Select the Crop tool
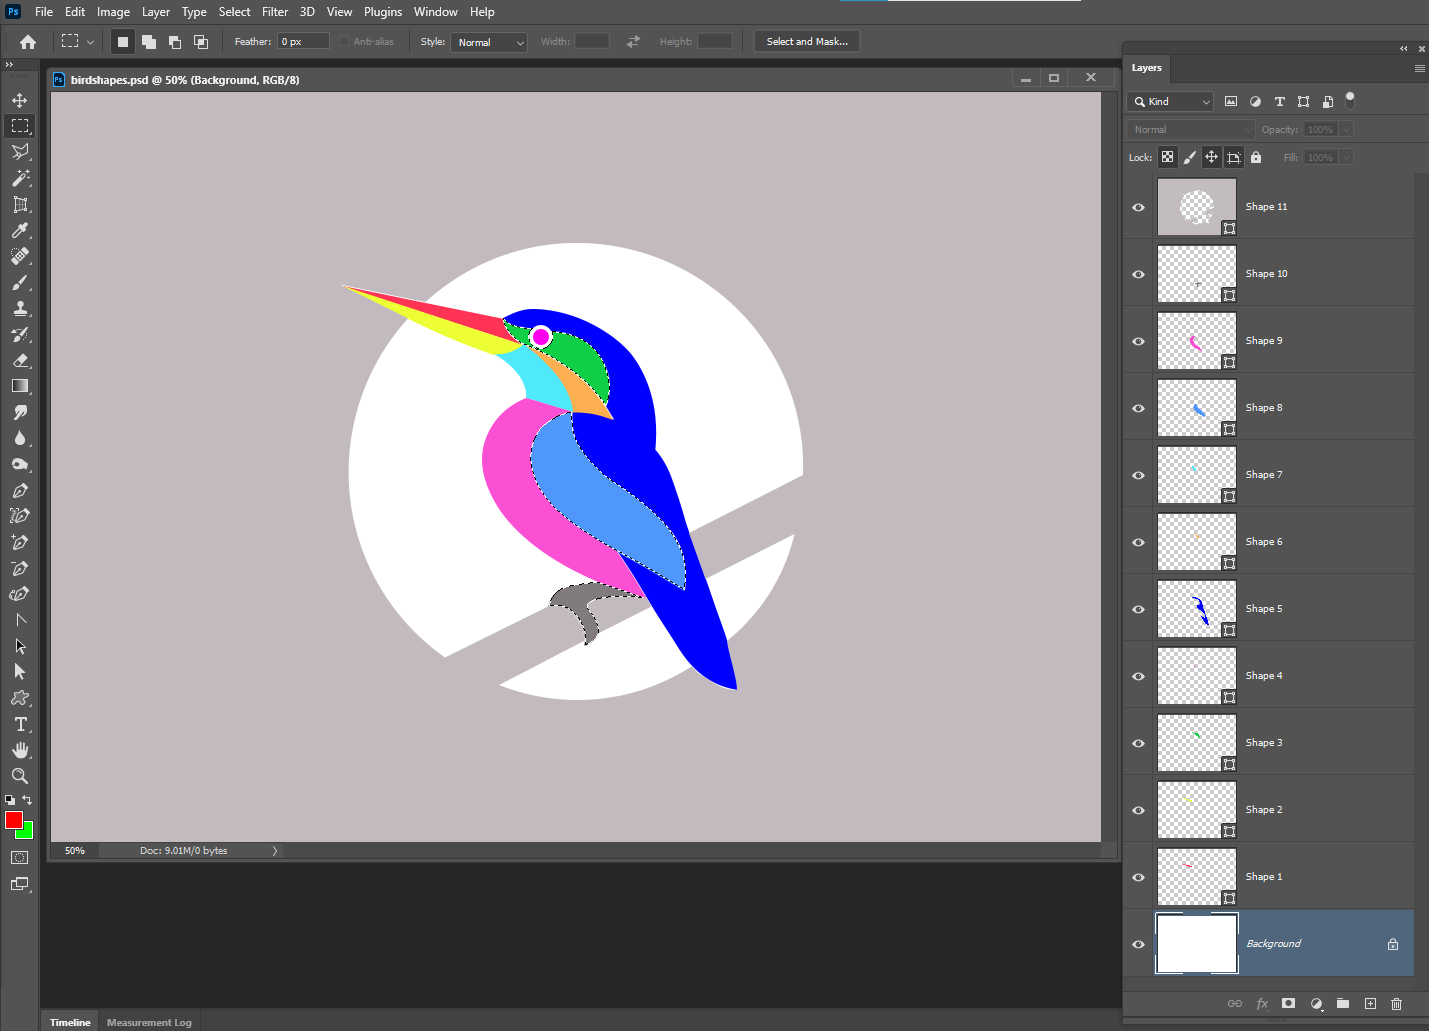 click(x=20, y=204)
